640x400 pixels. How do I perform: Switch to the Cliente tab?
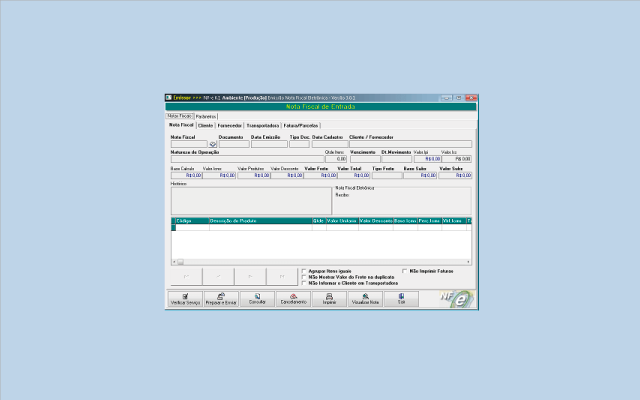(x=205, y=125)
